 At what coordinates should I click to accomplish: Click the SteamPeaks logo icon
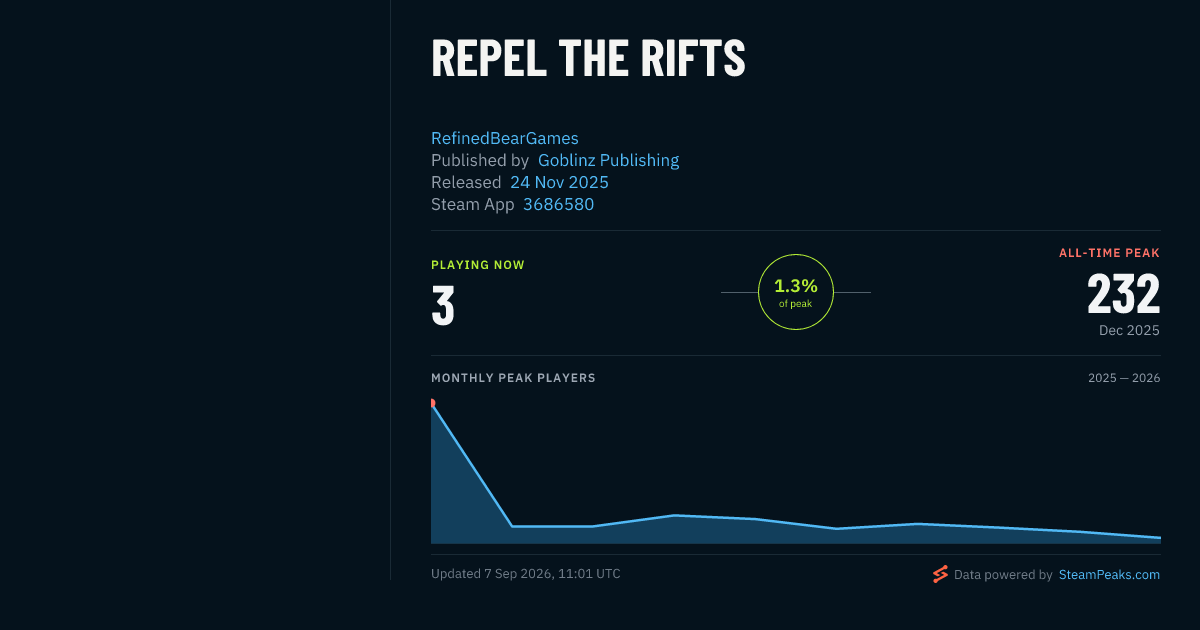click(x=940, y=574)
